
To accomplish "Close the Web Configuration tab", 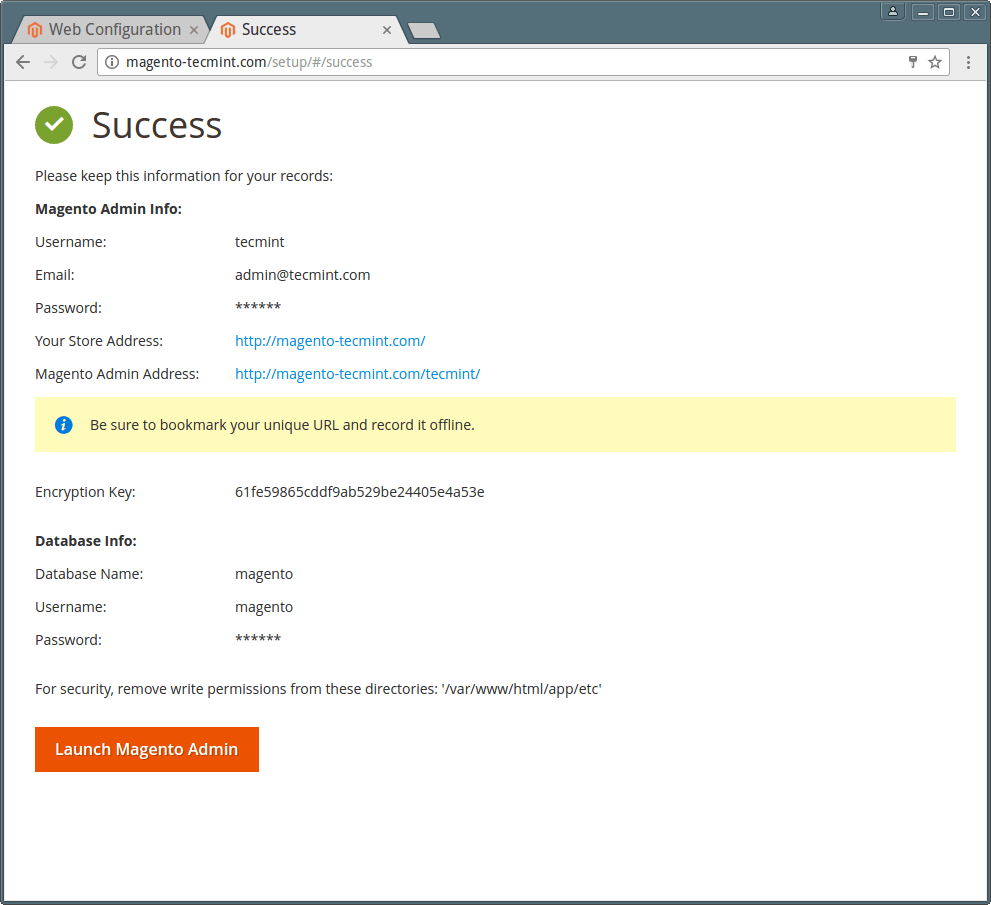I will [194, 30].
